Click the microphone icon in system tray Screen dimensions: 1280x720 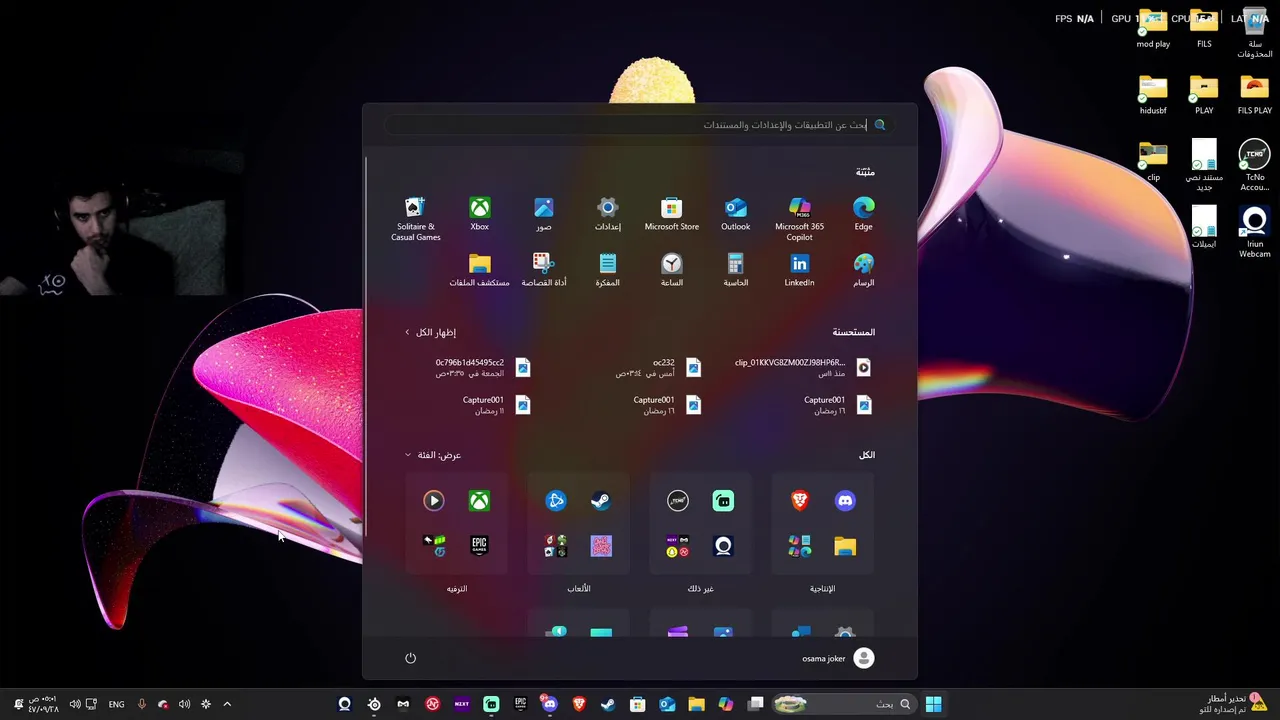click(x=141, y=704)
